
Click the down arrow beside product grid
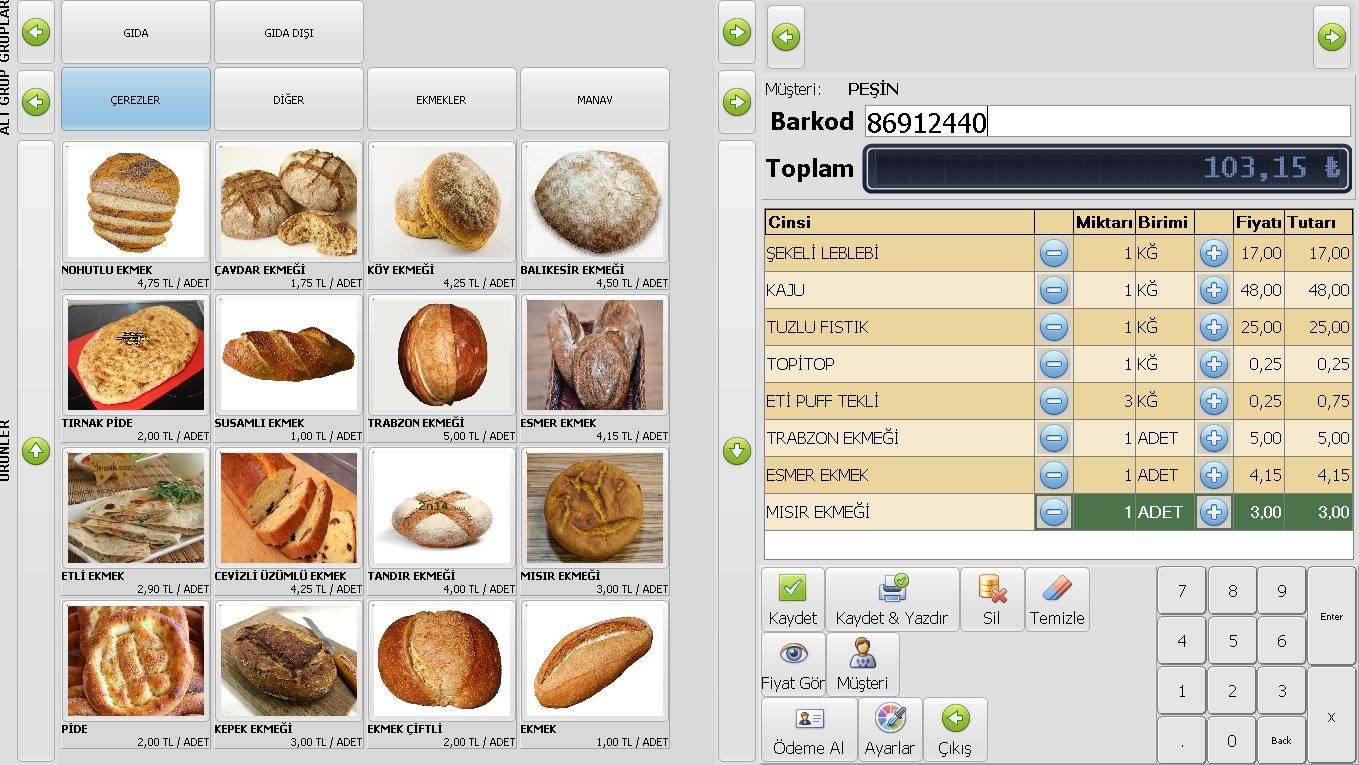click(737, 451)
